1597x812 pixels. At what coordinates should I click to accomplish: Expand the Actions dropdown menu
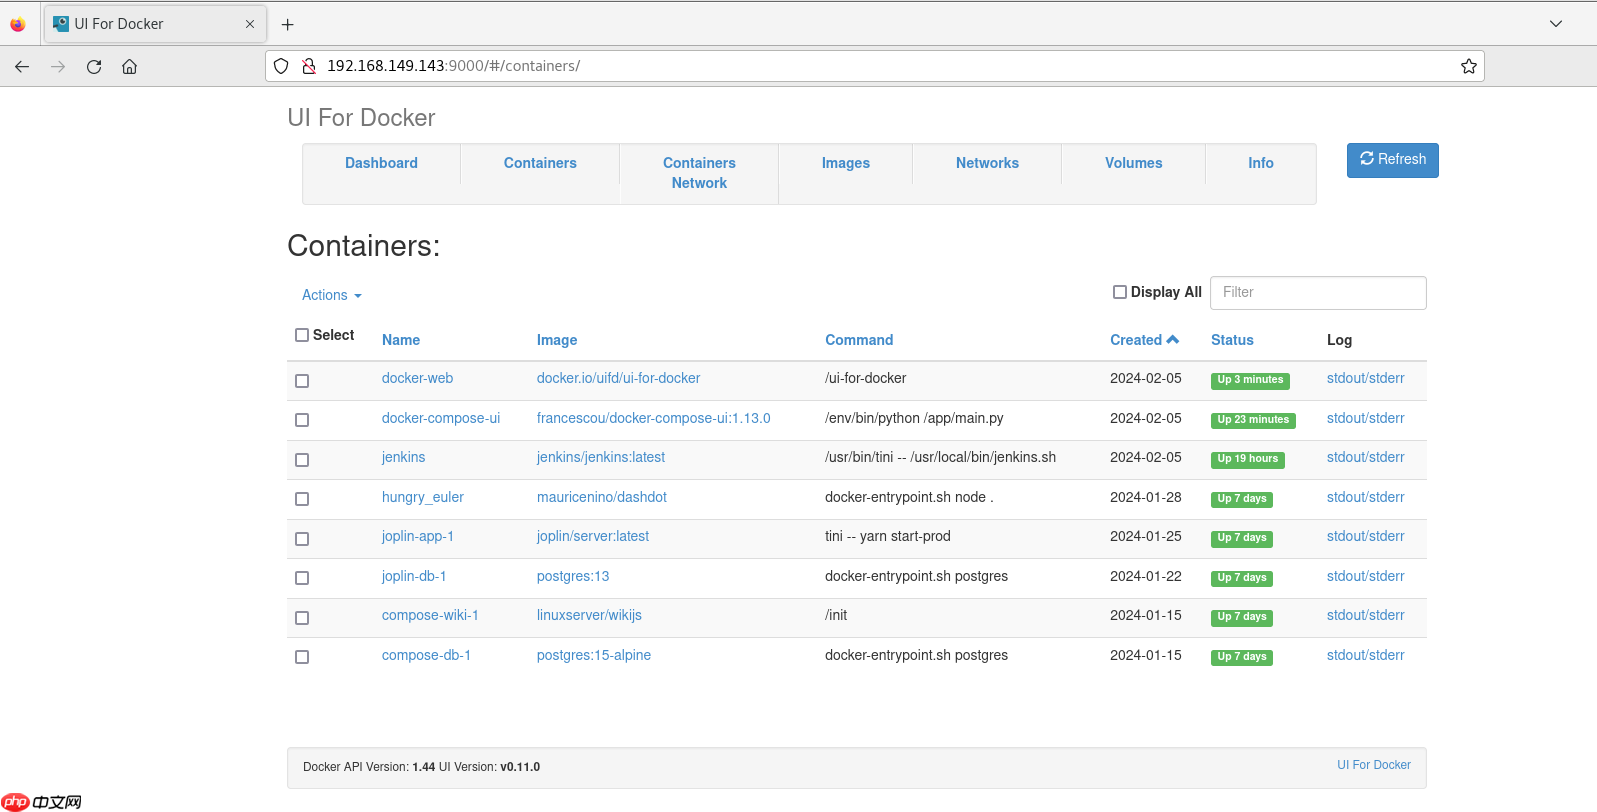tap(332, 295)
